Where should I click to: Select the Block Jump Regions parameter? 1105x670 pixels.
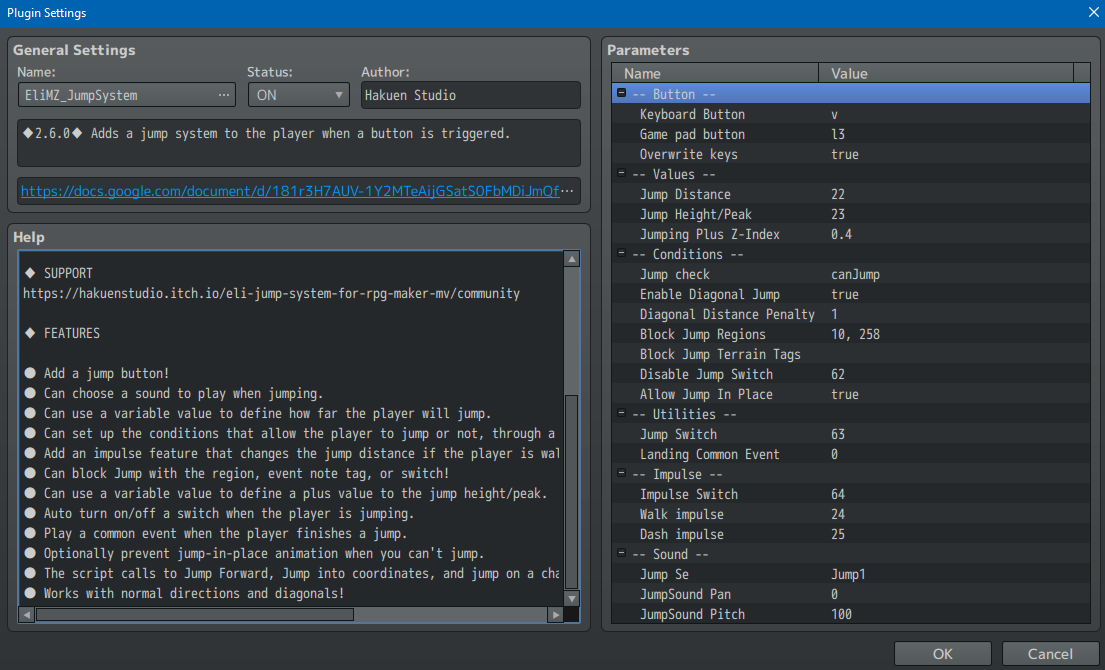[x=851, y=334]
